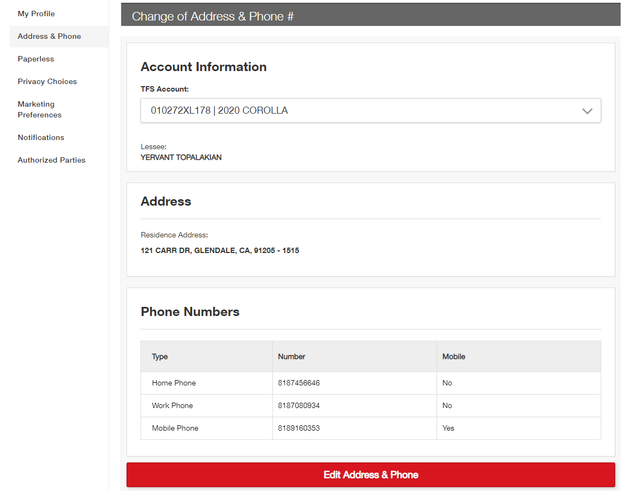Select mobile number 8189160353
This screenshot has width=640, height=491.
coord(299,428)
